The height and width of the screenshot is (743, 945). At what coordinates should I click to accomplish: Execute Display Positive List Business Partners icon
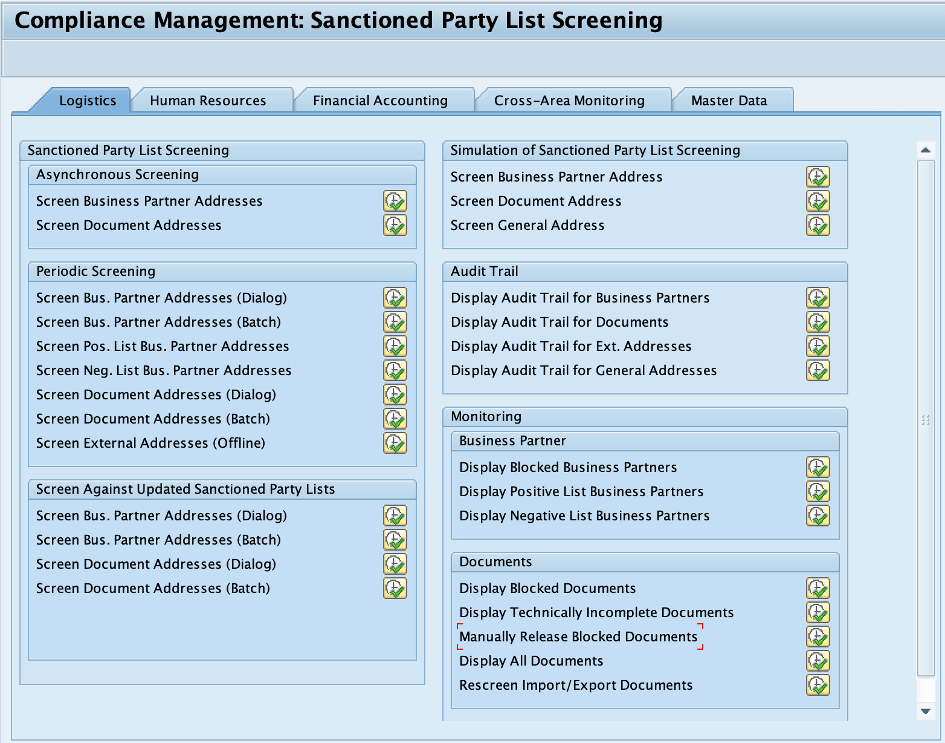pos(818,491)
